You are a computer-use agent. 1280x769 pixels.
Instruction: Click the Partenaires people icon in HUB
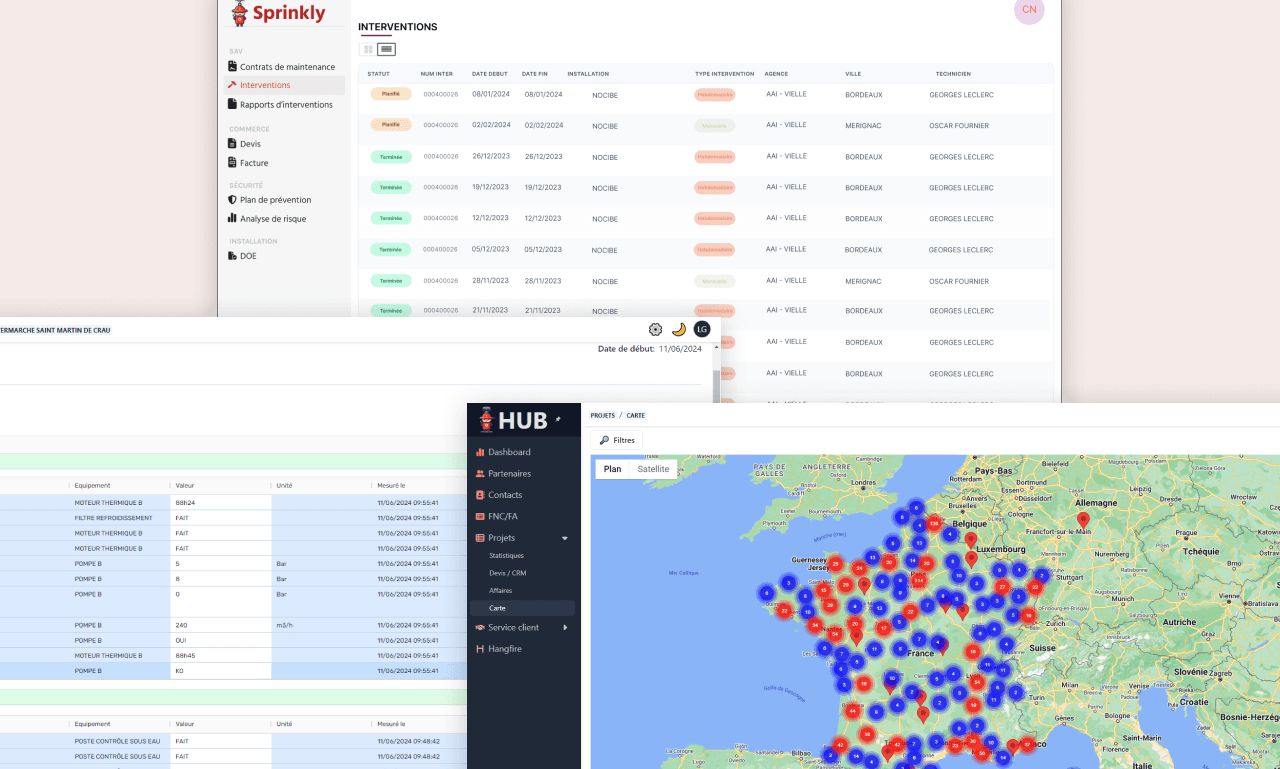[480, 474]
